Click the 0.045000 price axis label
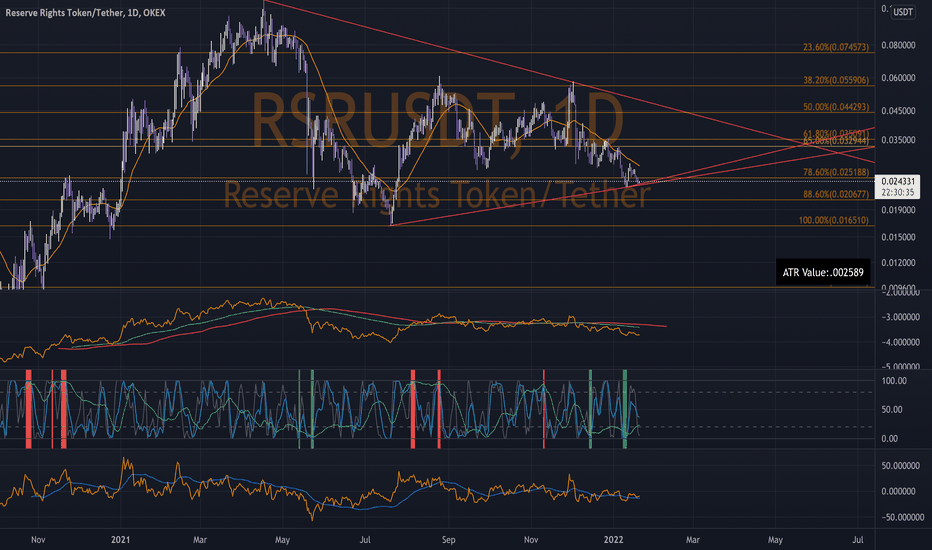This screenshot has width=932, height=550. click(898, 111)
